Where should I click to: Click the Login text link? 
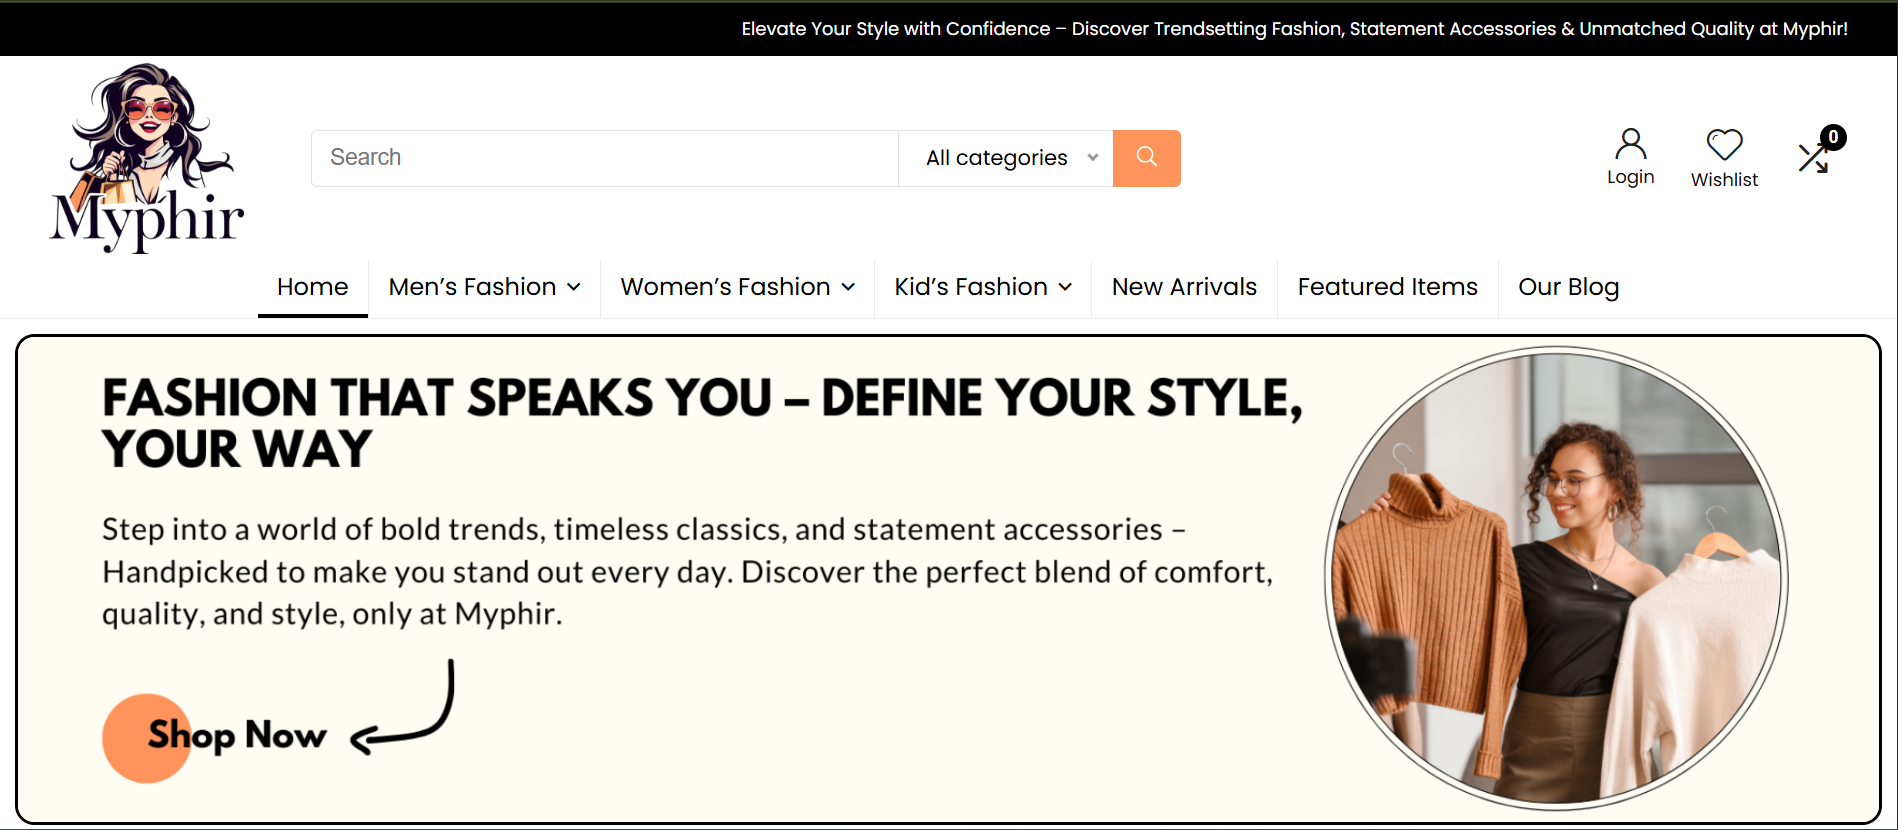click(1630, 177)
